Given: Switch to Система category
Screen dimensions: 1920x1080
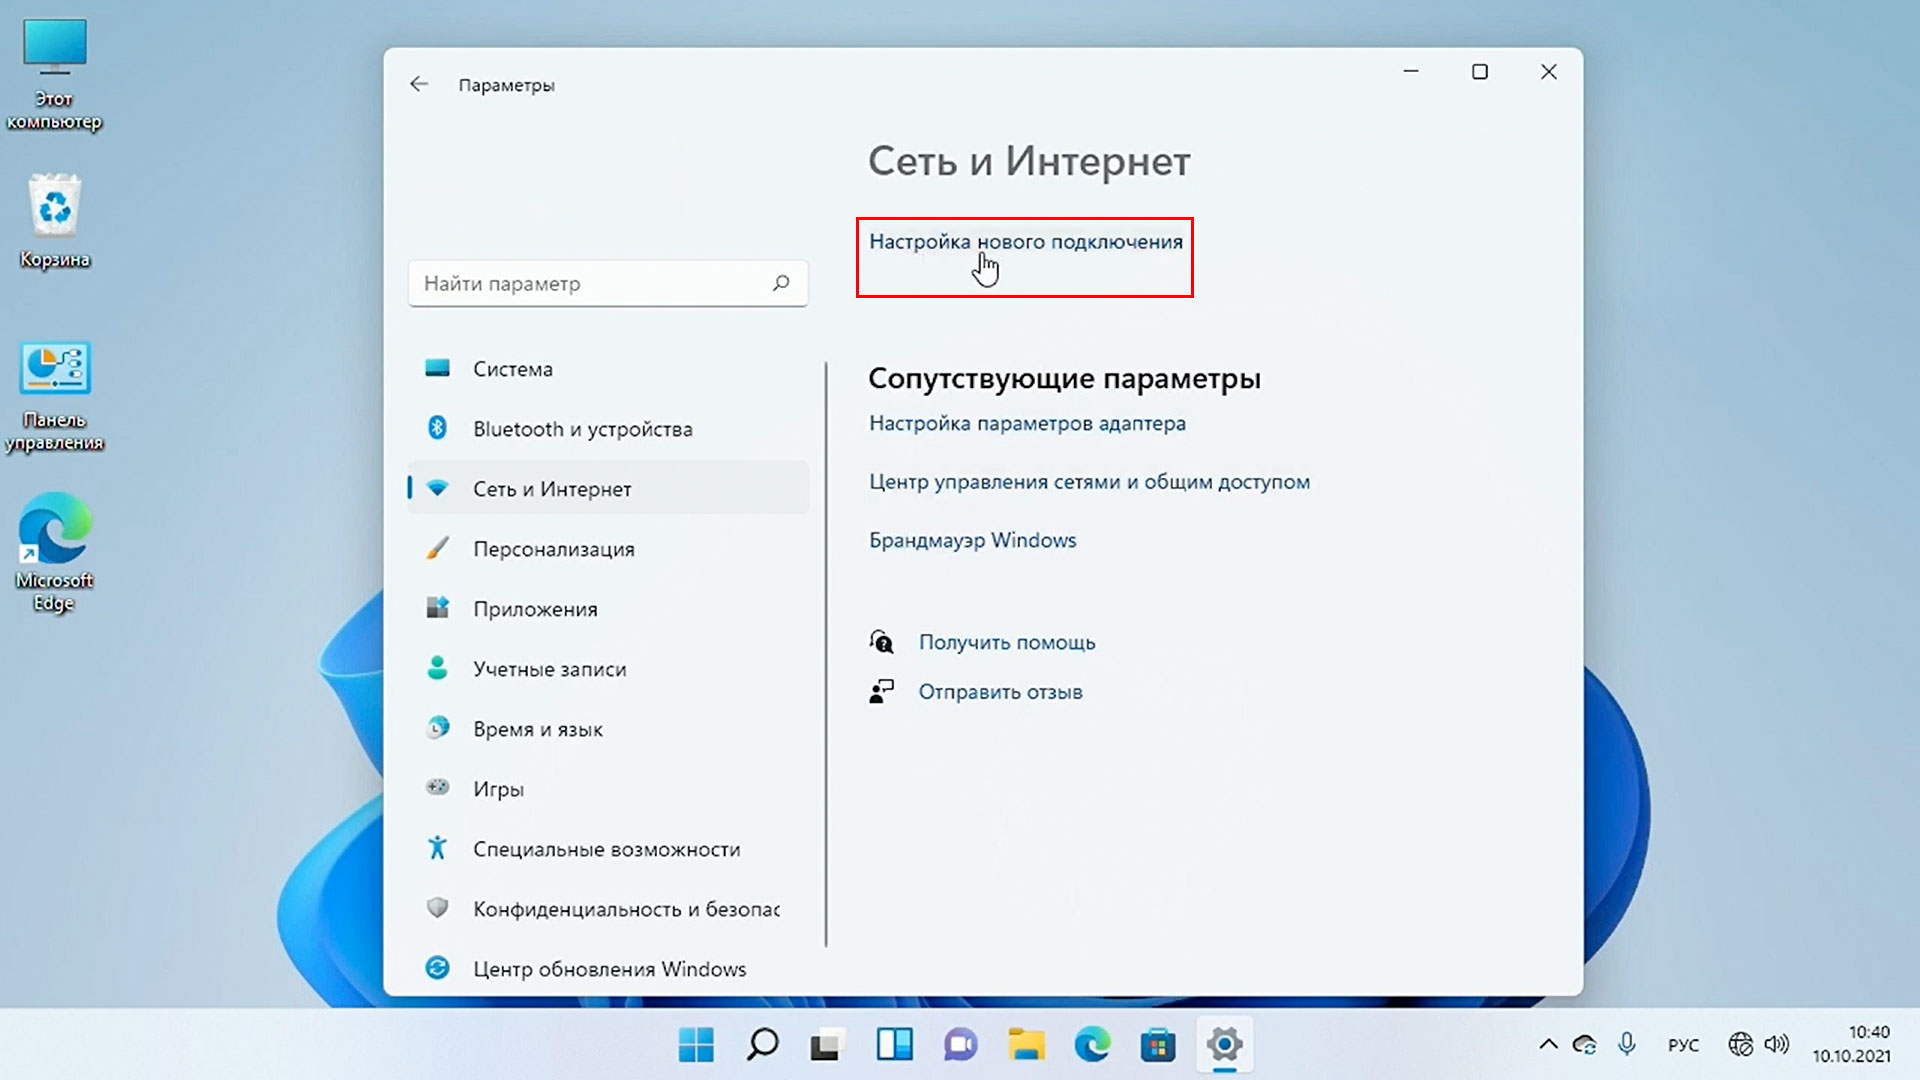Looking at the screenshot, I should click(512, 369).
